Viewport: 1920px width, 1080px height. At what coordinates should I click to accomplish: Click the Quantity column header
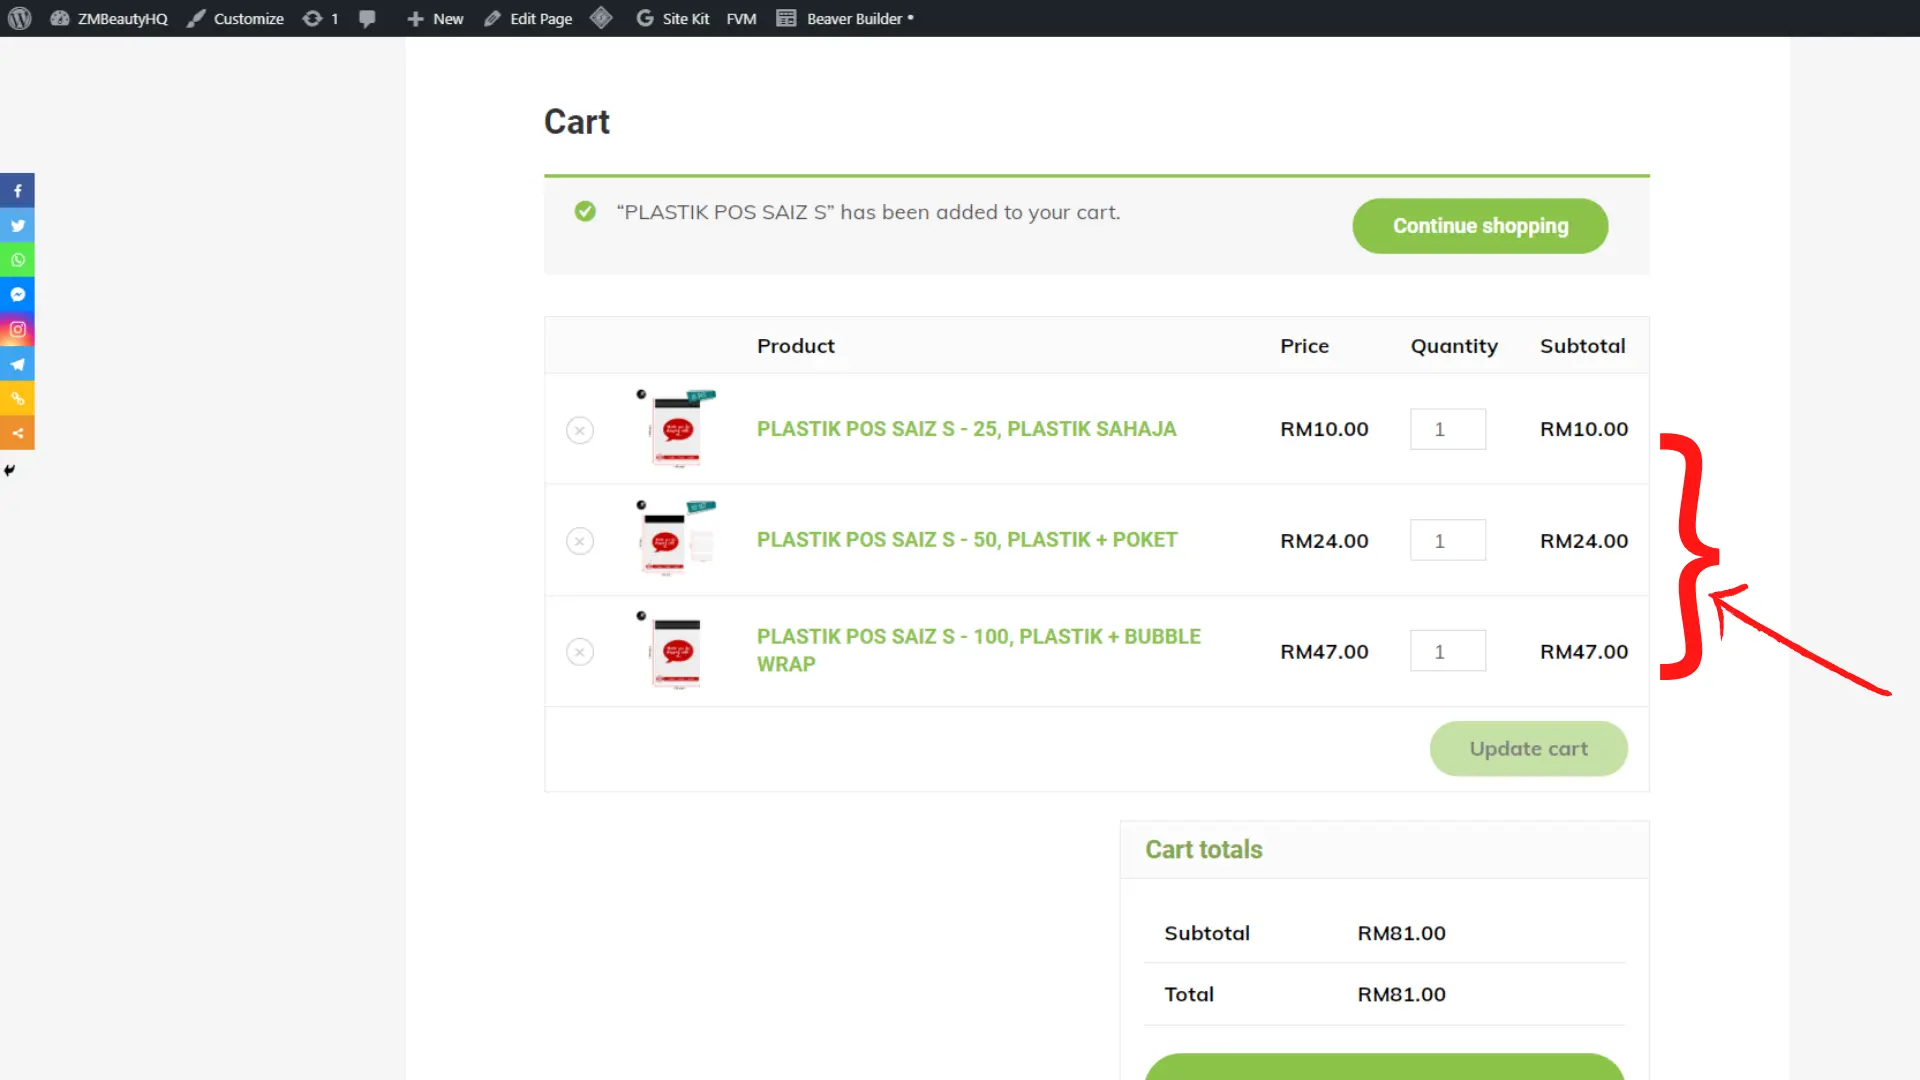[1454, 346]
